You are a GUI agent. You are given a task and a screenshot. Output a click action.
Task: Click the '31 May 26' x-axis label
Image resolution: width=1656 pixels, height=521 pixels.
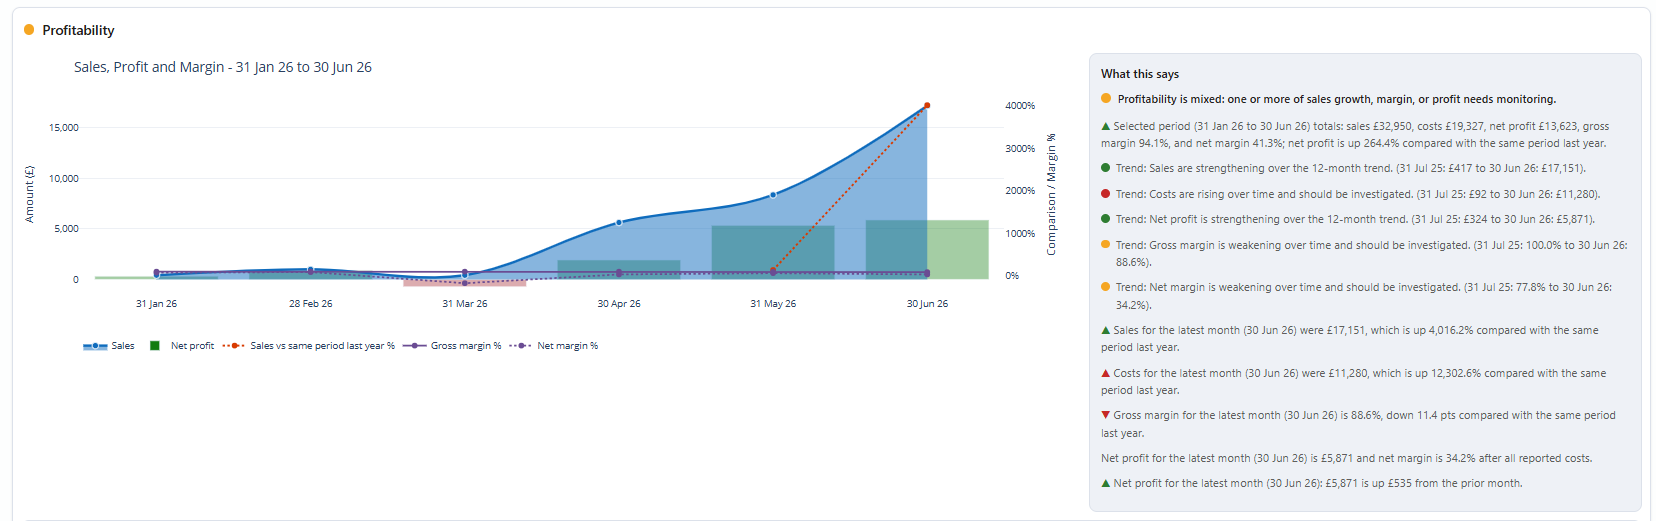773,303
